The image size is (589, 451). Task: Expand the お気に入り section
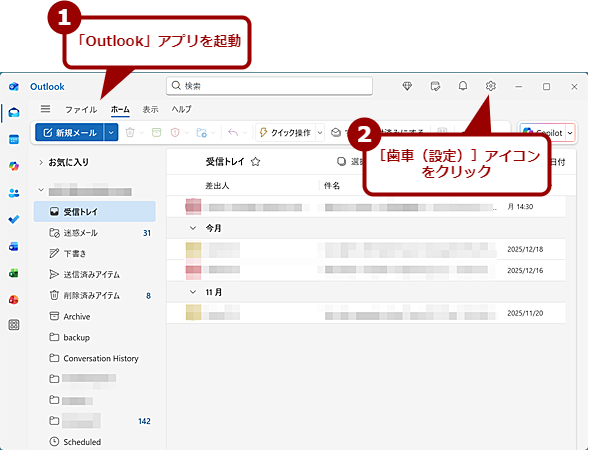tap(41, 162)
